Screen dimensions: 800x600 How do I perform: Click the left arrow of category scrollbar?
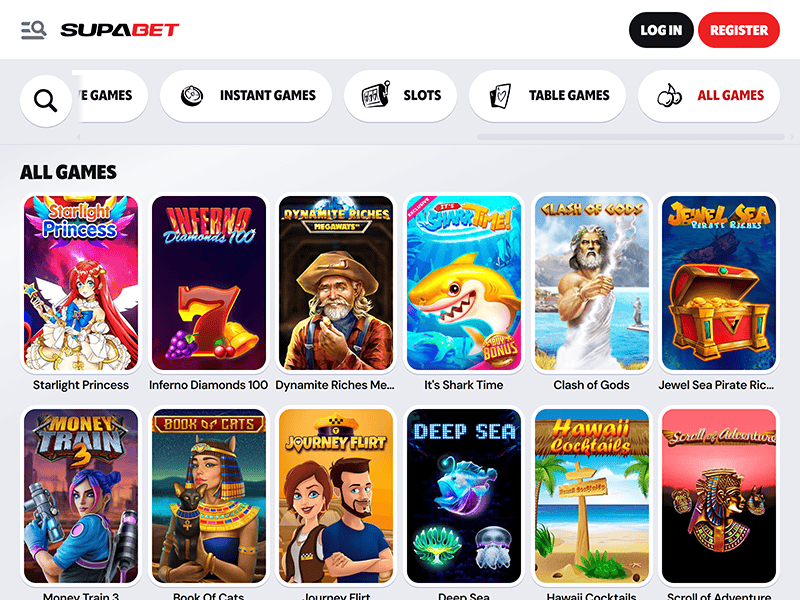79,137
